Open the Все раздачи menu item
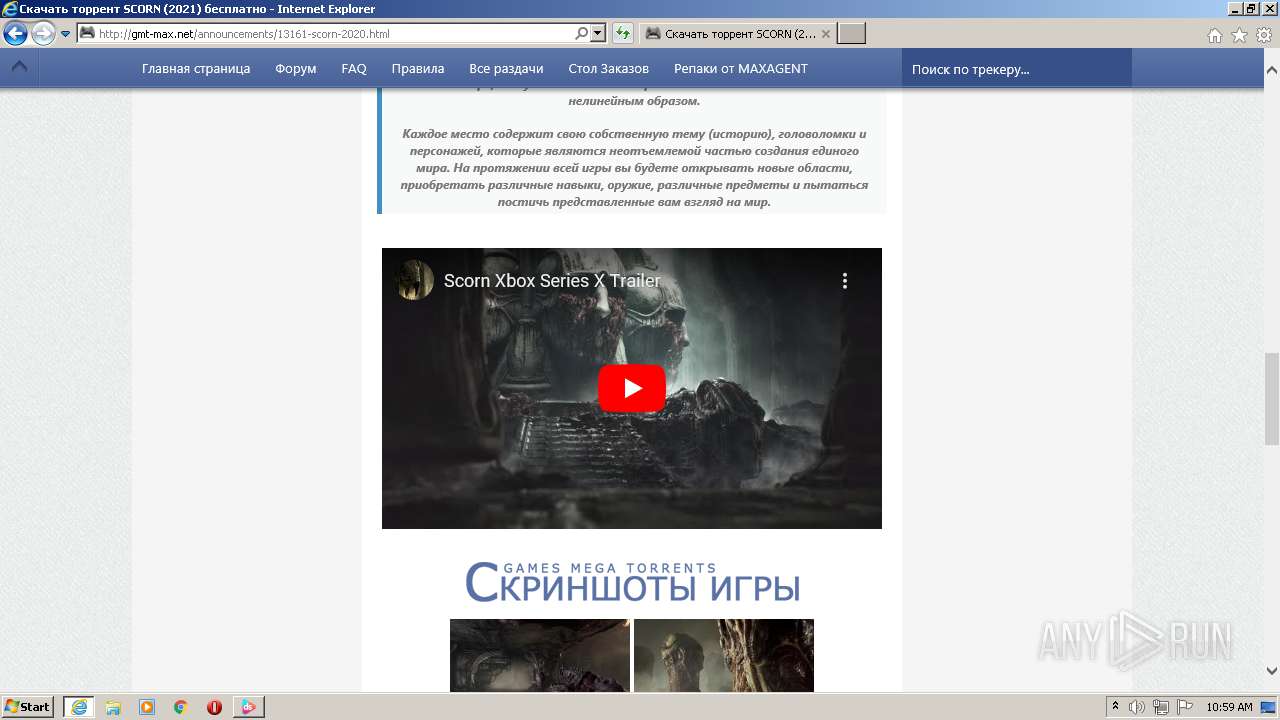The height and width of the screenshot is (720, 1280). [506, 69]
